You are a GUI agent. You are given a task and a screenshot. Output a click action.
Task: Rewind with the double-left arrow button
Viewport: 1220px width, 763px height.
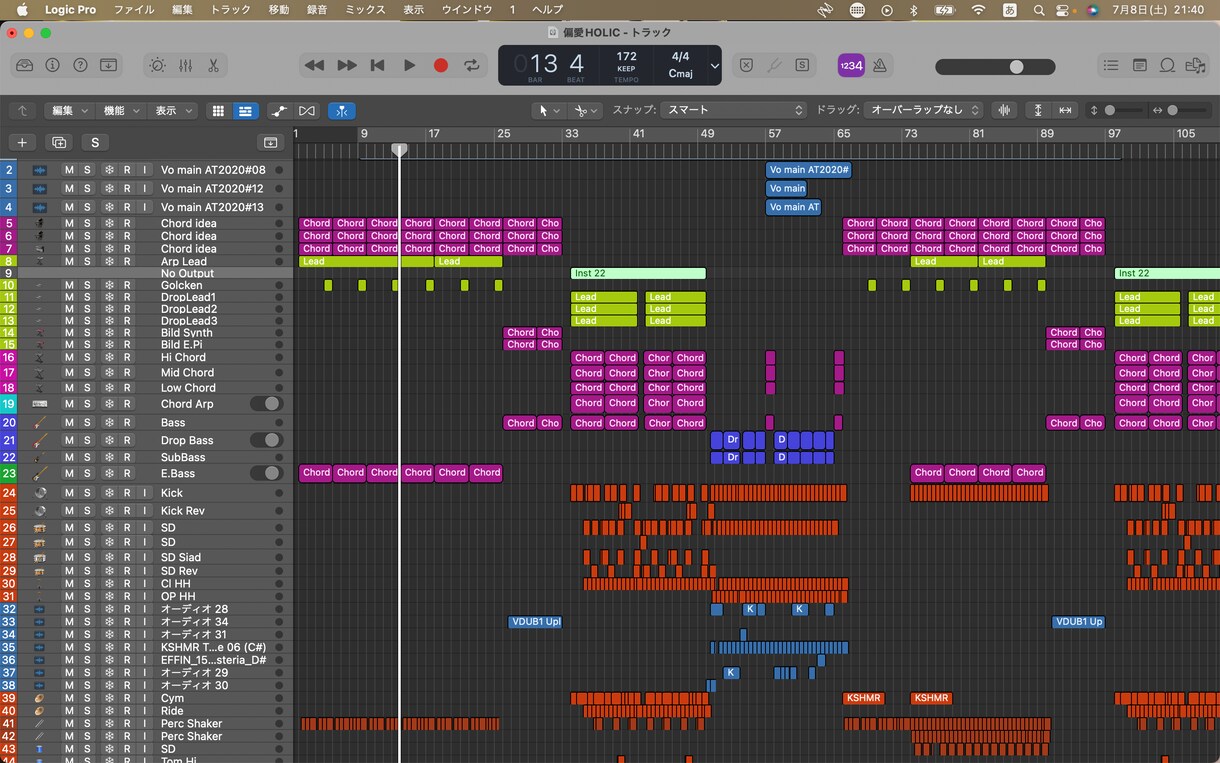pos(314,65)
